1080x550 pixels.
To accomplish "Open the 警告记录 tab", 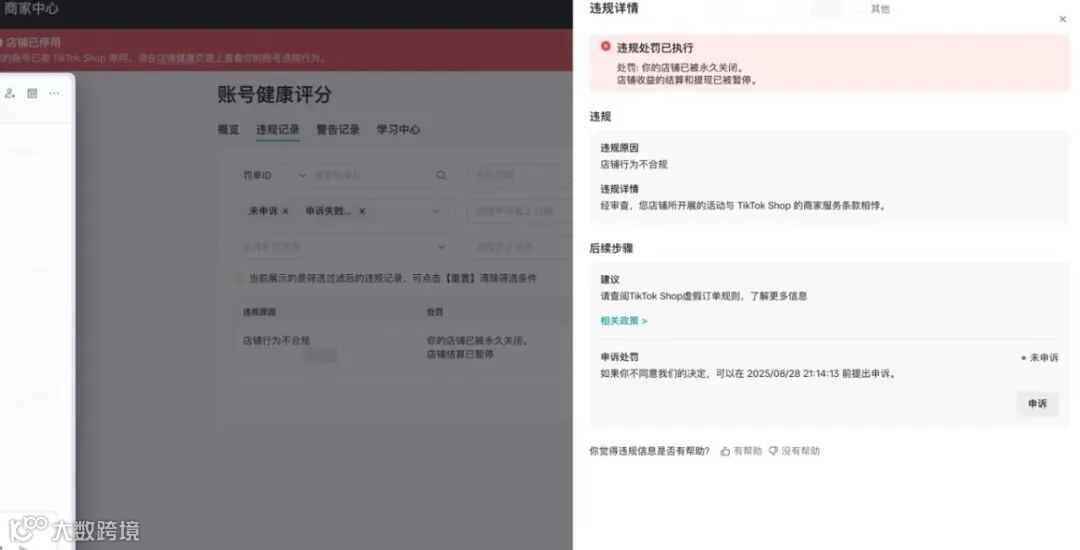I will tap(338, 129).
